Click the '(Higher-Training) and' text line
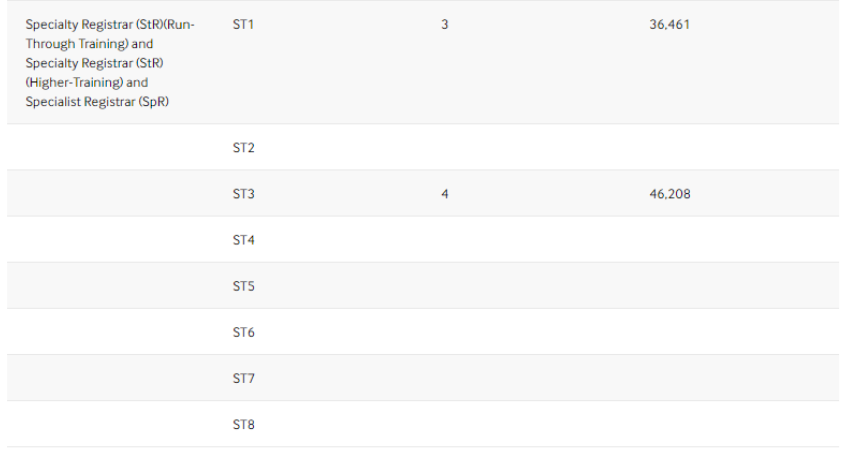The height and width of the screenshot is (455, 855). [86, 83]
